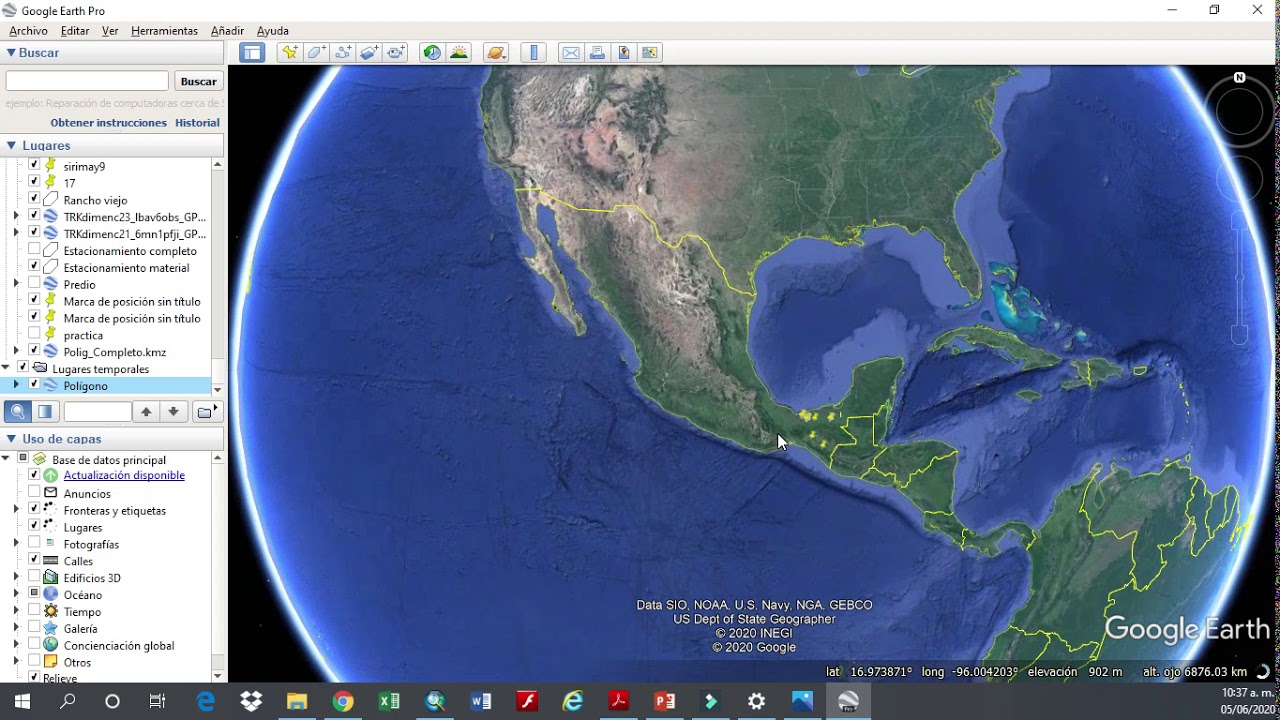
Task: Open Excel from the taskbar
Action: pyautogui.click(x=389, y=701)
